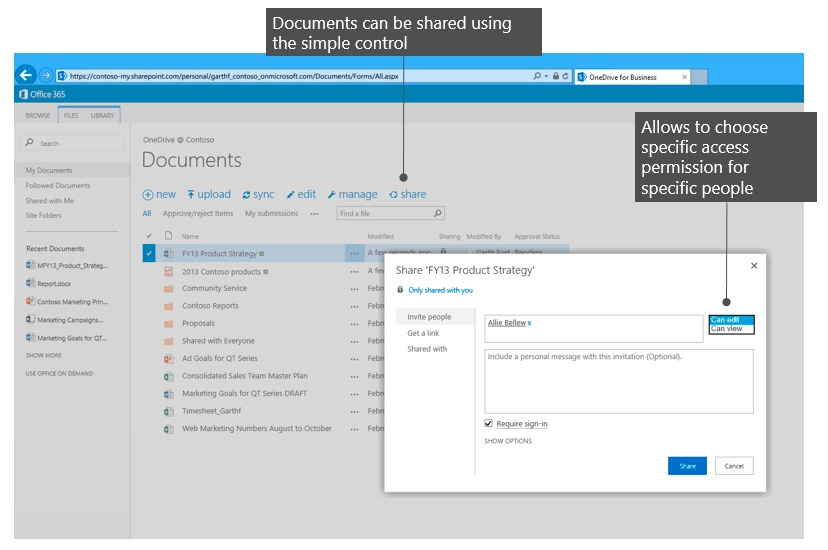Click the sync toolbar button
This screenshot has width=828, height=550.
(x=258, y=194)
